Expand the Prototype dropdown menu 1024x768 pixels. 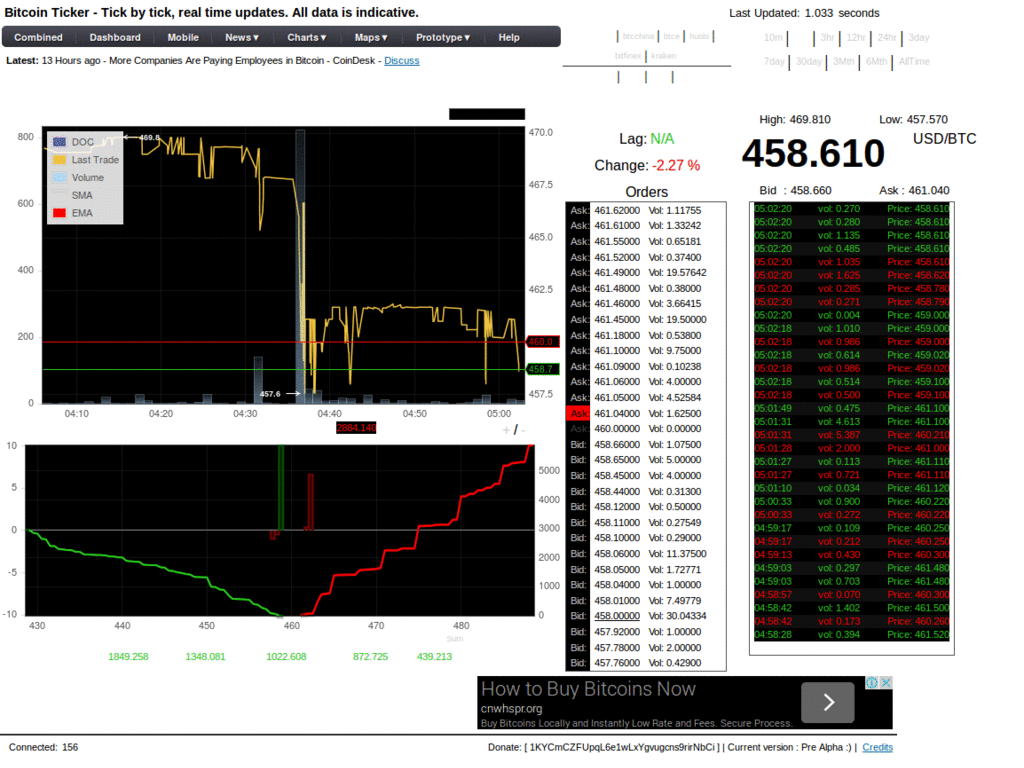click(443, 37)
